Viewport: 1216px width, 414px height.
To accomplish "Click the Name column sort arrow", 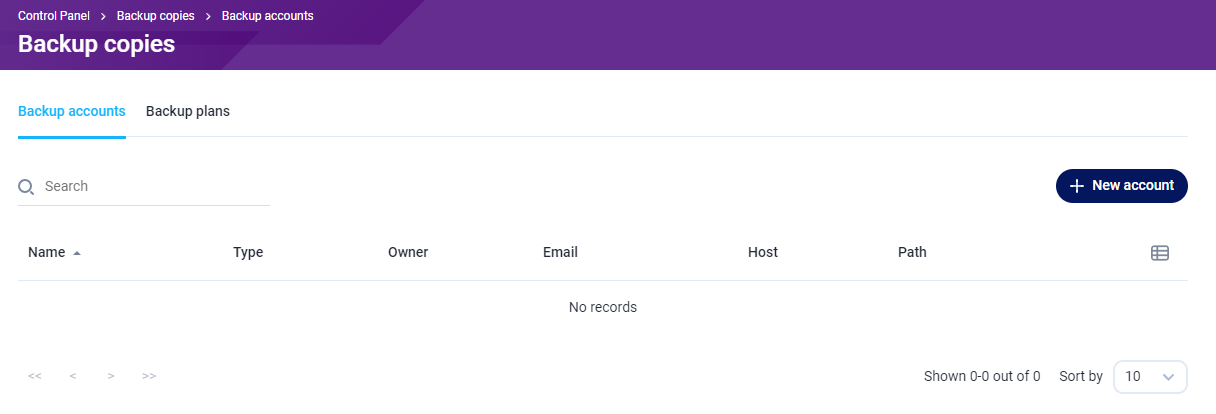I will [x=77, y=253].
